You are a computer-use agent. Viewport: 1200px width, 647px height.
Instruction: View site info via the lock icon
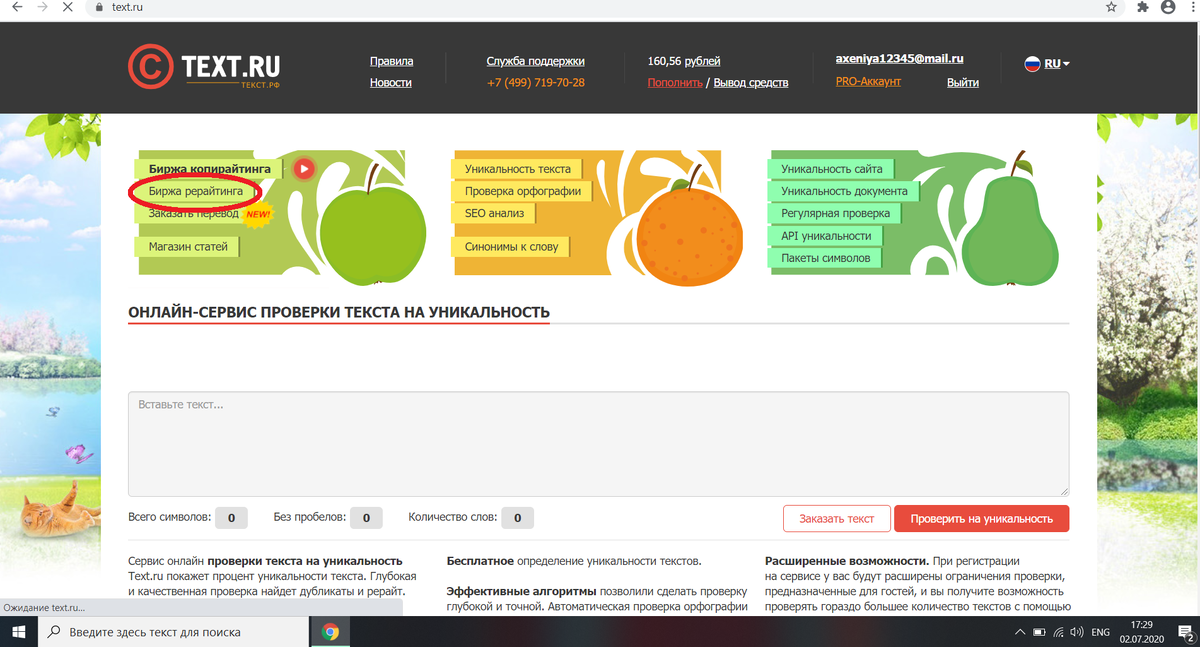[97, 6]
